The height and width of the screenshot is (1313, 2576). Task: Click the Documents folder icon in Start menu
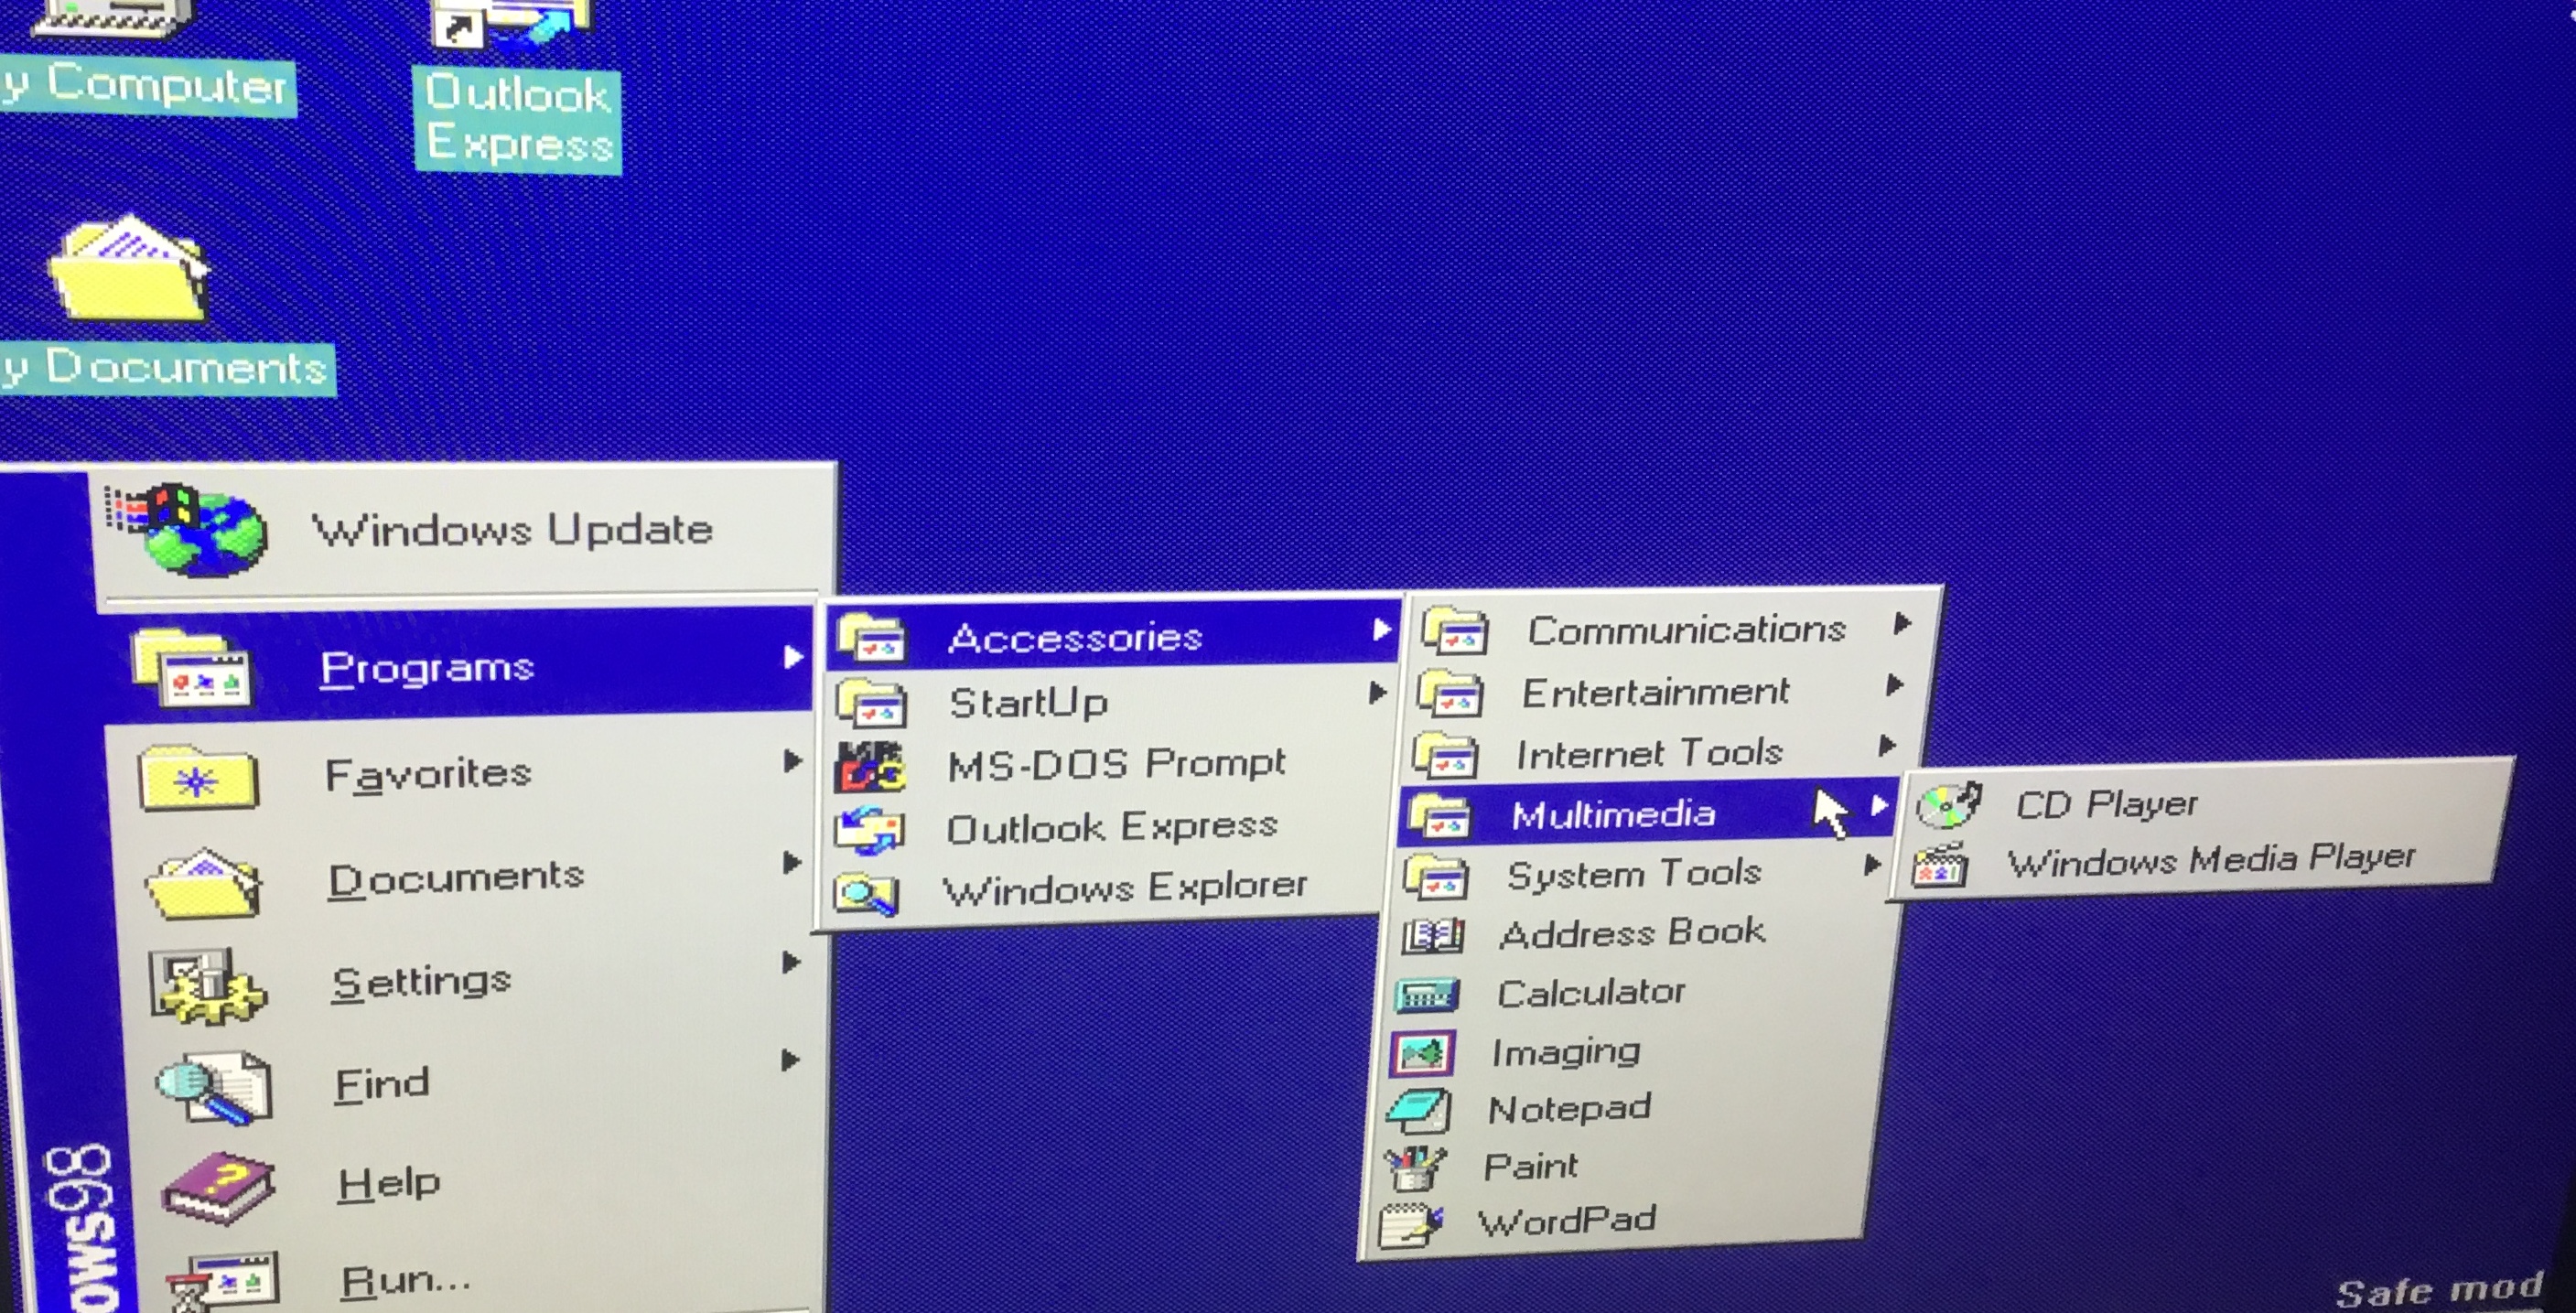(203, 883)
